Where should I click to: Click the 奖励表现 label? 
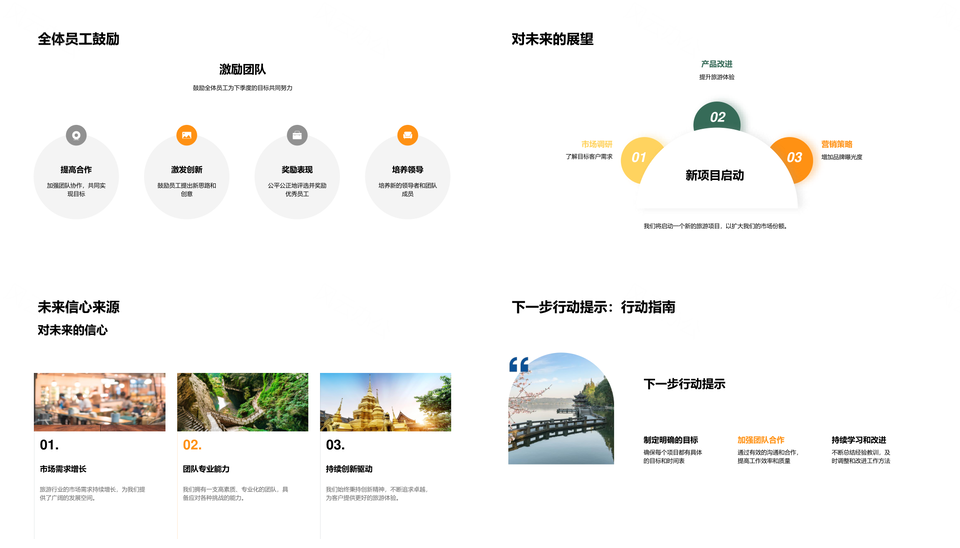point(297,170)
